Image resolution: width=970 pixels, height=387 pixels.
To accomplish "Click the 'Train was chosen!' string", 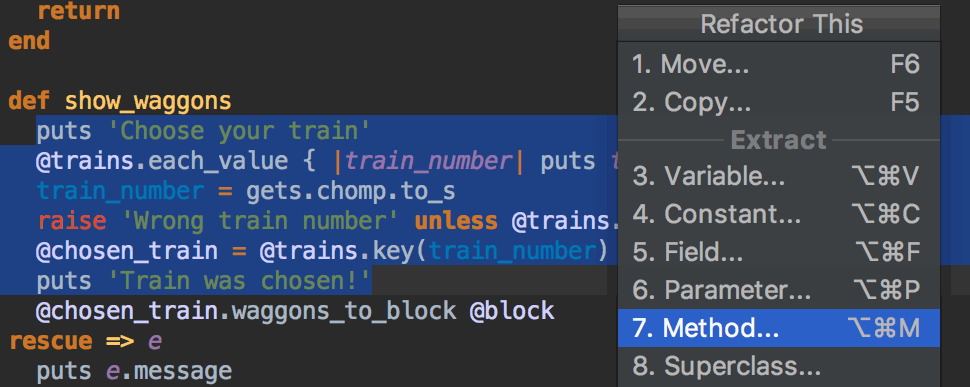I will point(238,282).
